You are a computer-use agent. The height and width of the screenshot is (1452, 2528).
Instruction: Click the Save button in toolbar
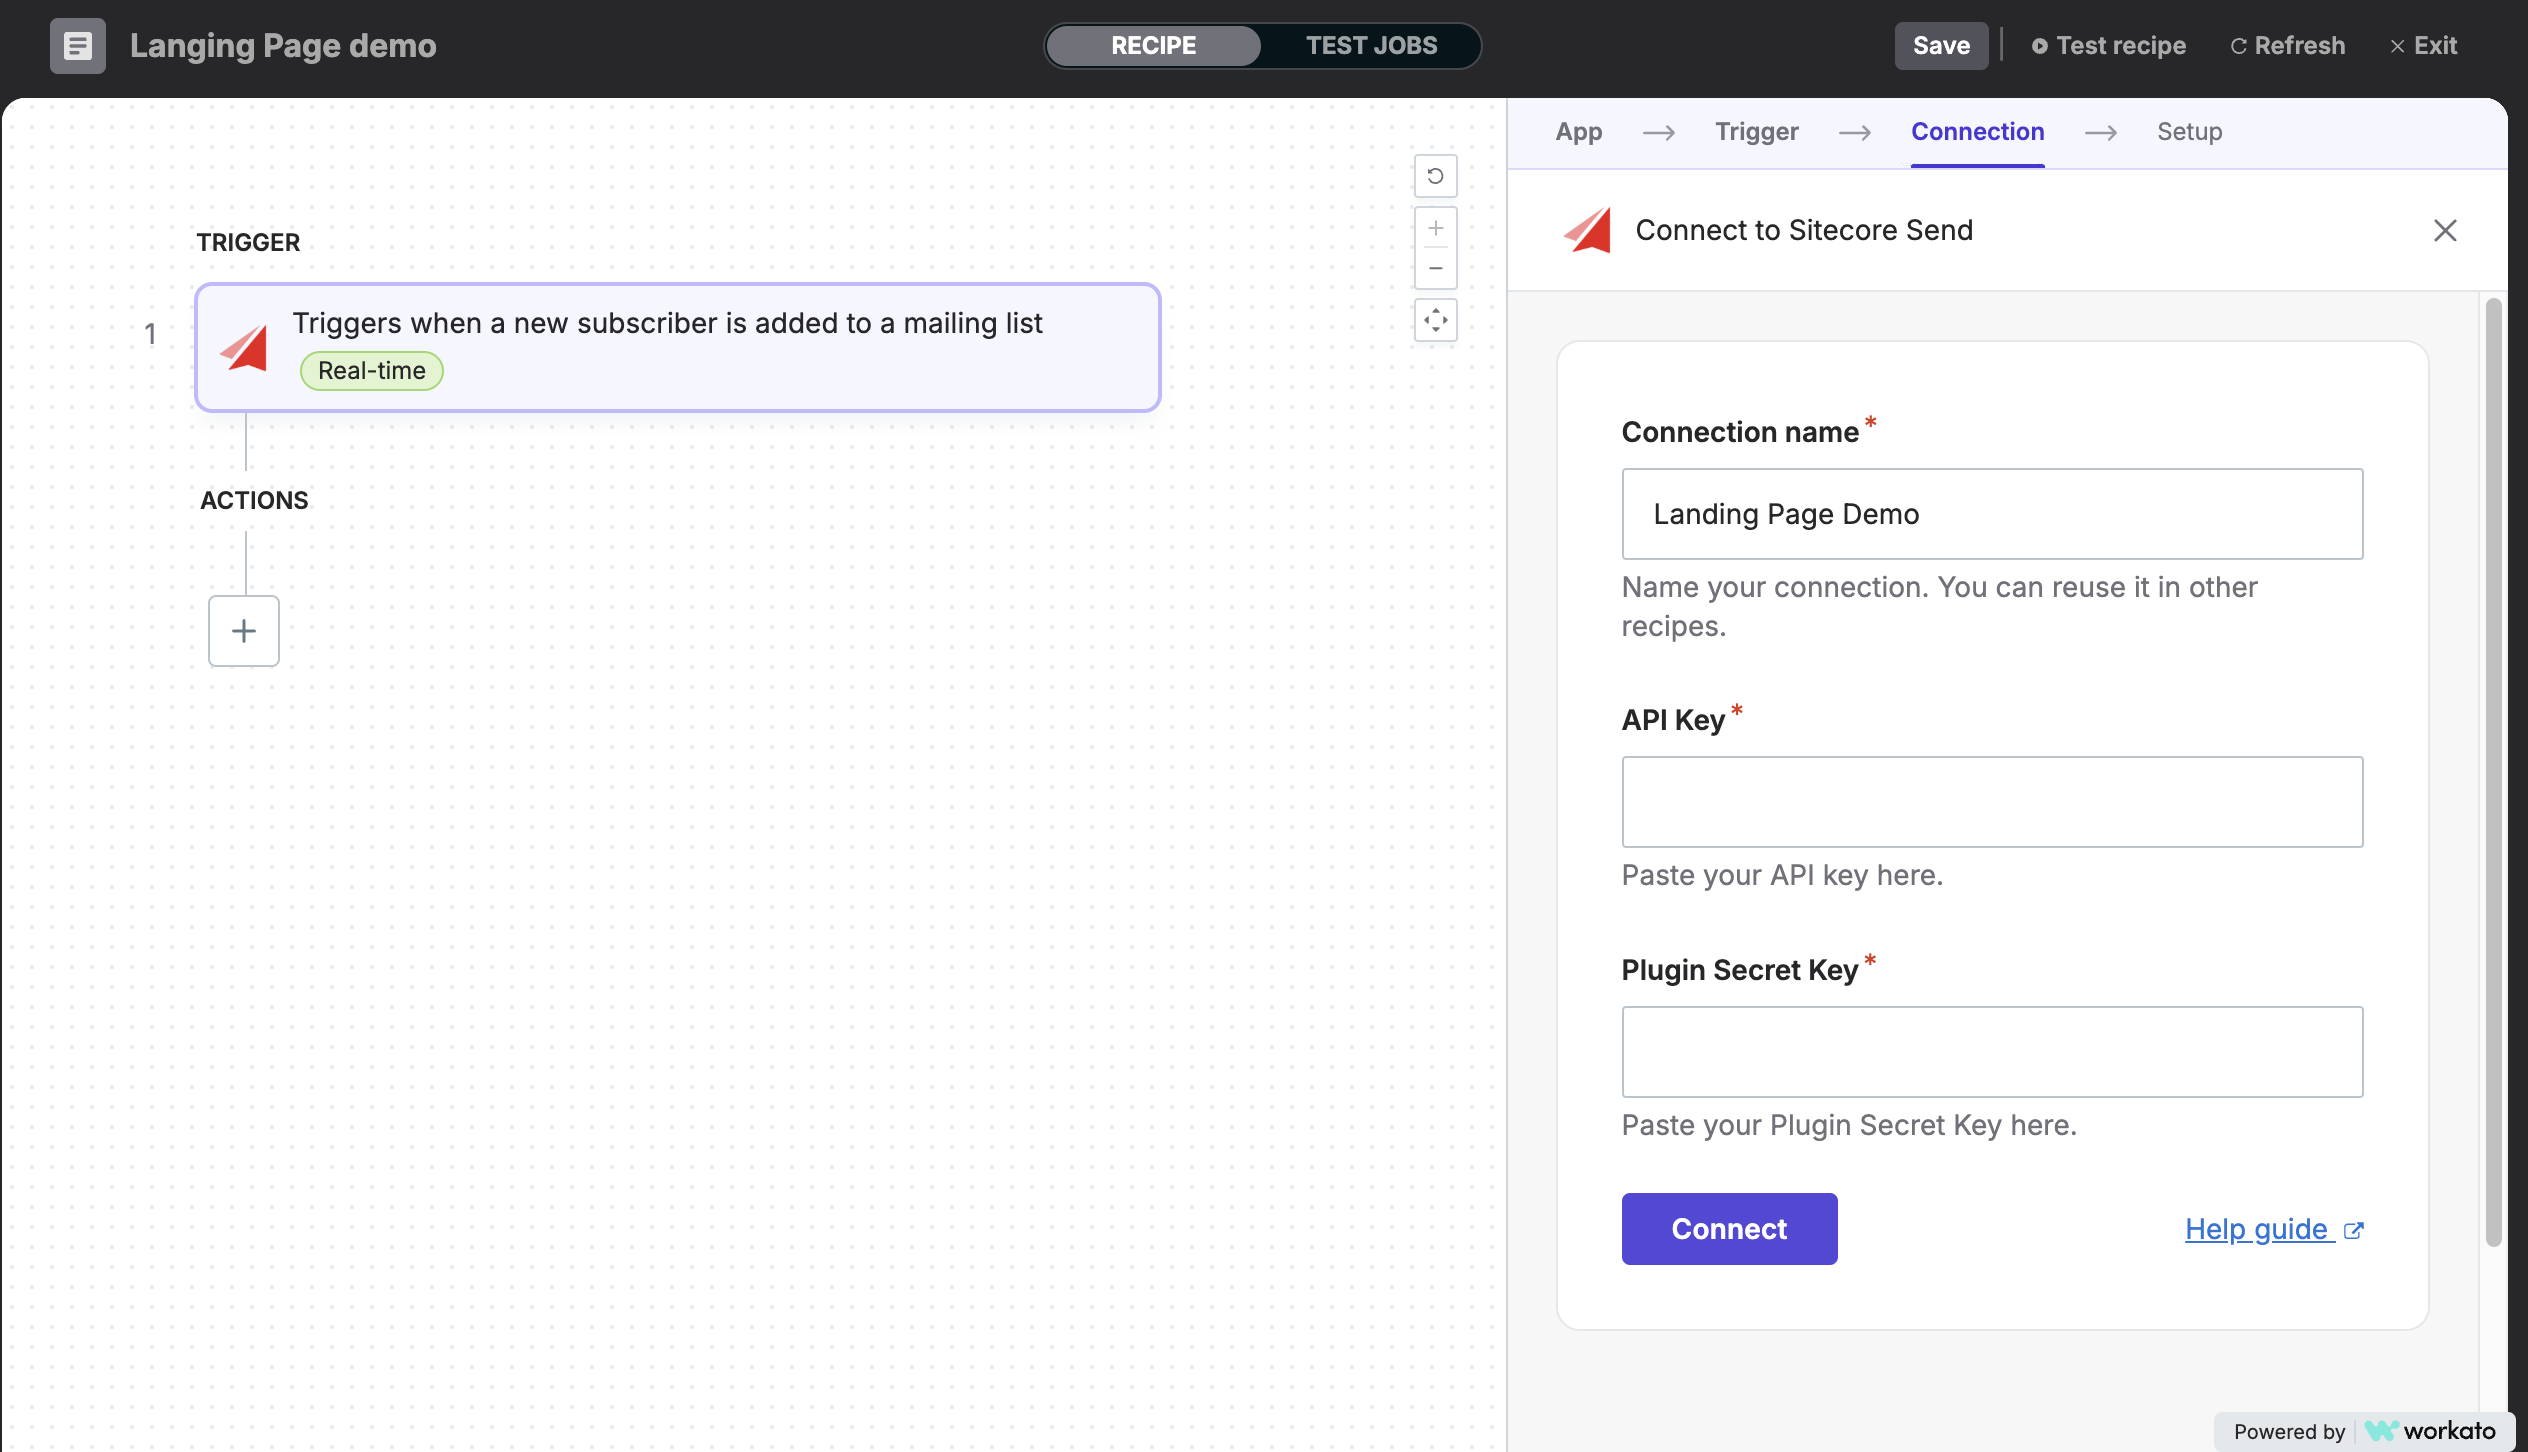(1941, 45)
